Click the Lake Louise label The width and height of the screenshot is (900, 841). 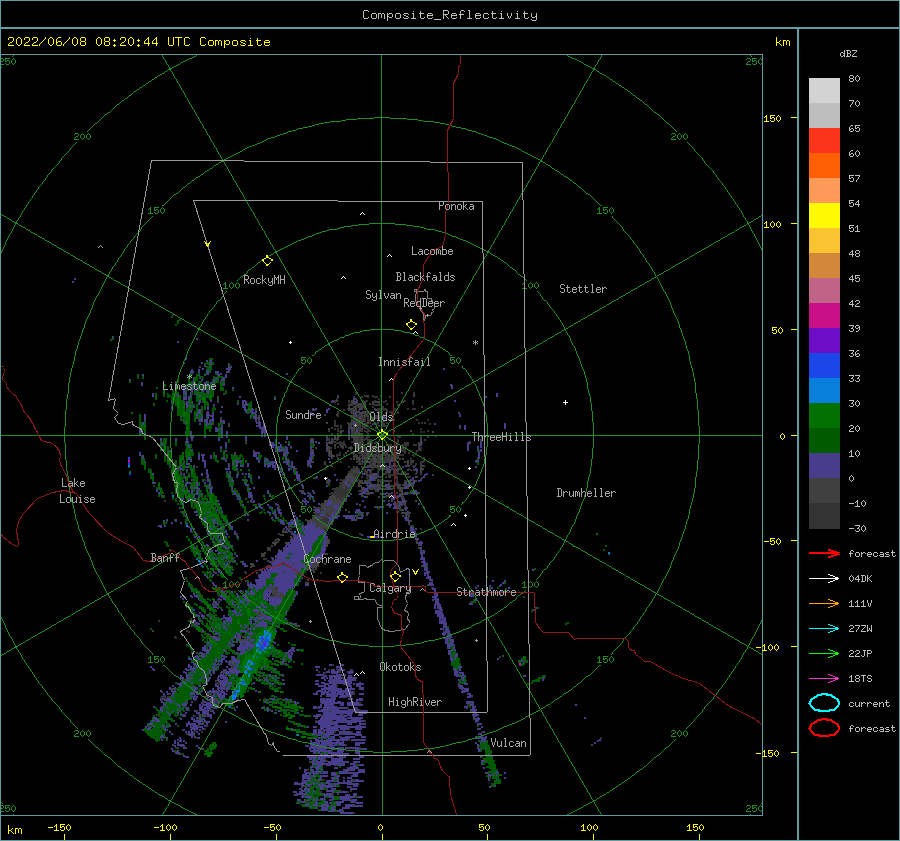77,491
